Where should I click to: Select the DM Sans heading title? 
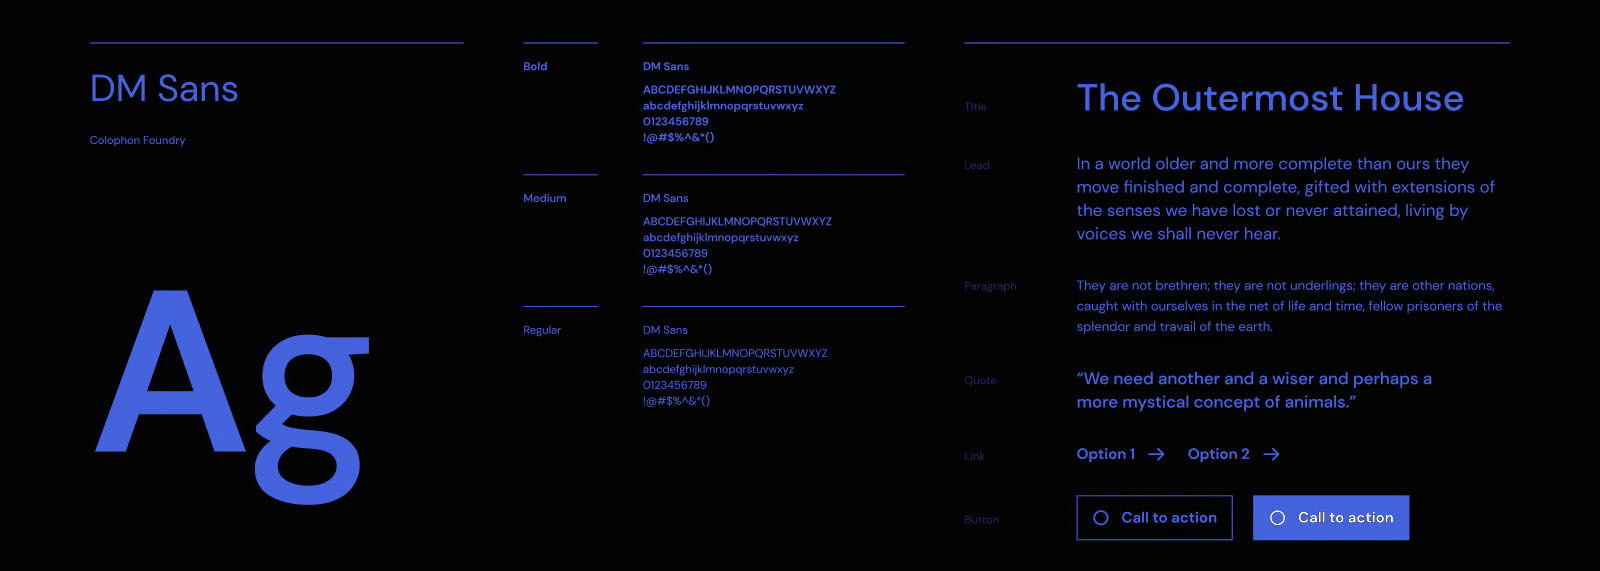point(164,89)
